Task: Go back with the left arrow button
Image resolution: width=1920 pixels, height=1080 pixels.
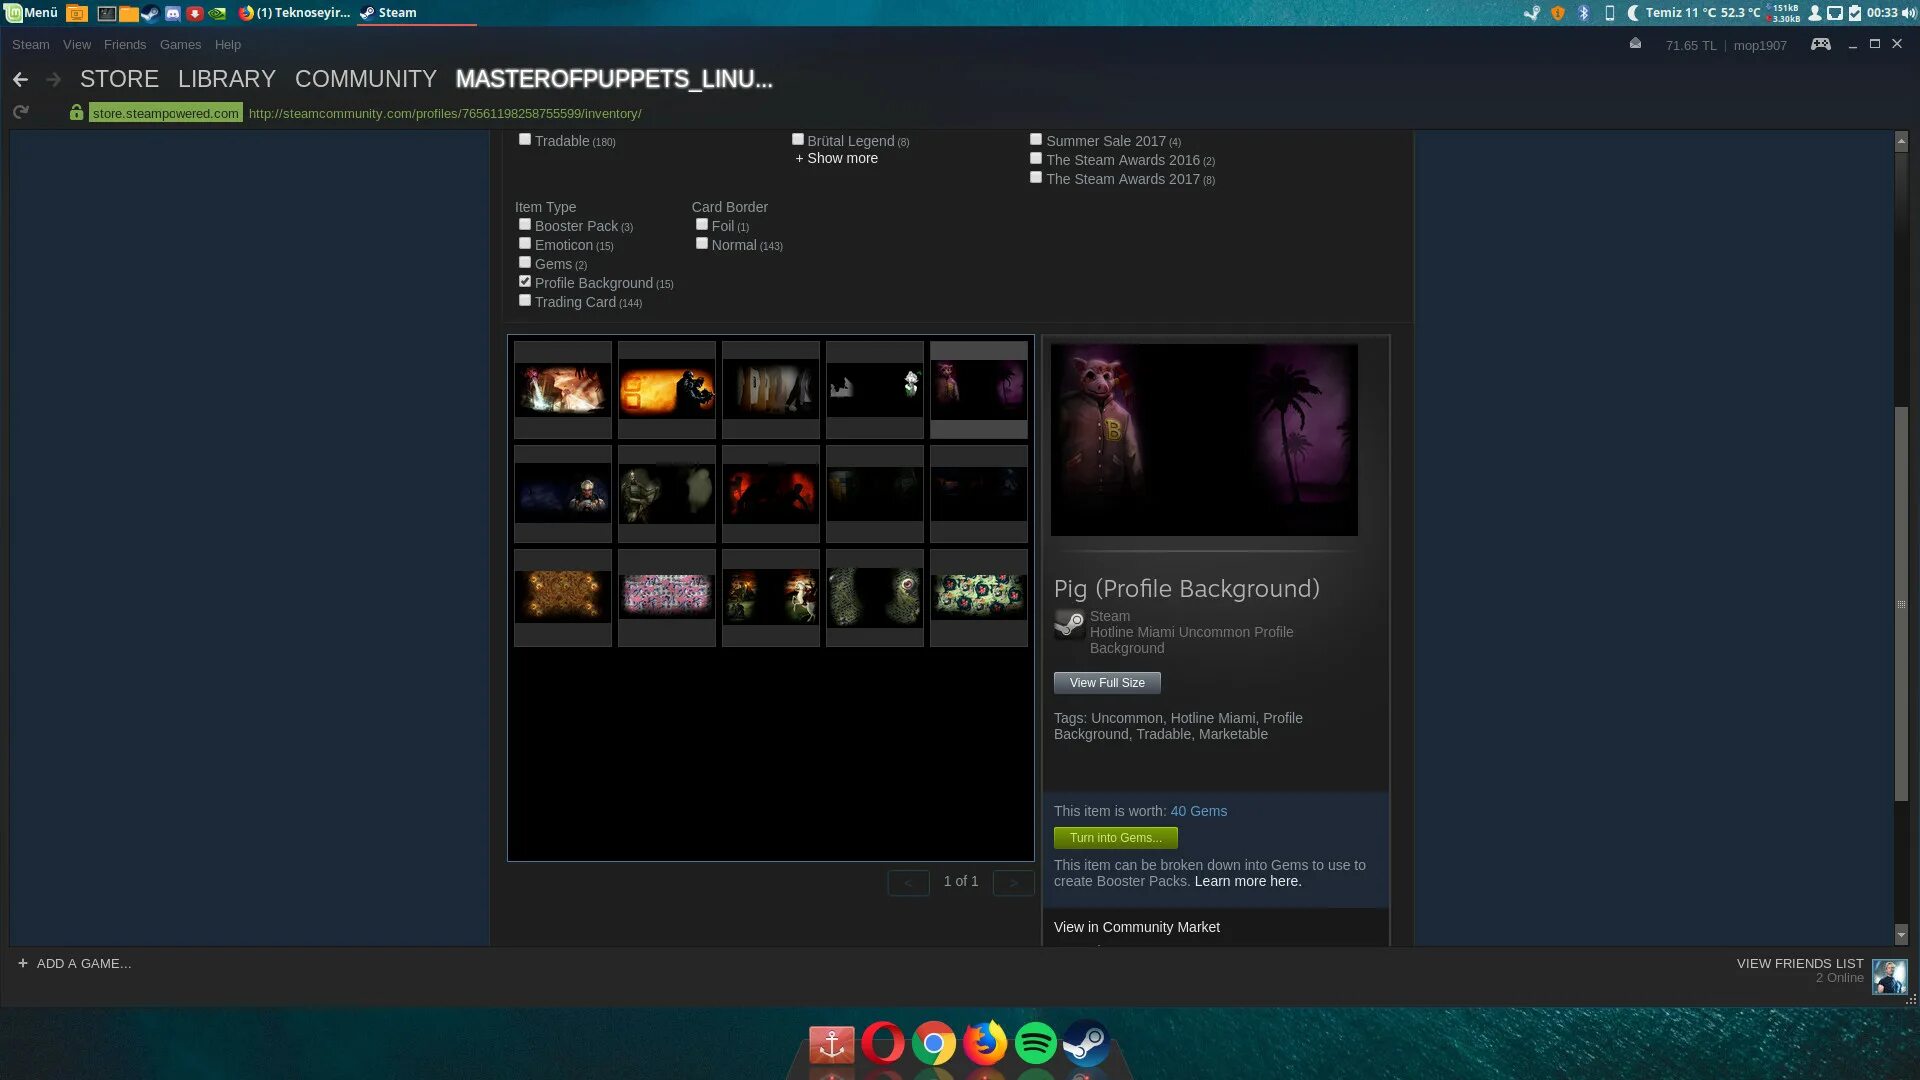Action: pos(20,79)
